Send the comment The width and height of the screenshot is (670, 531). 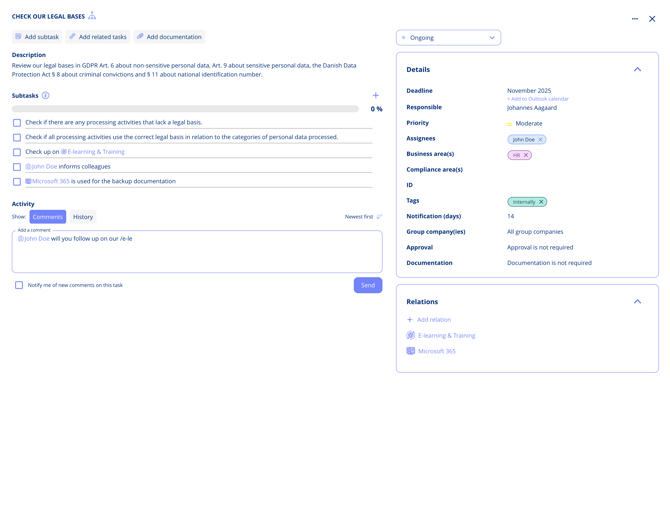[x=368, y=285]
